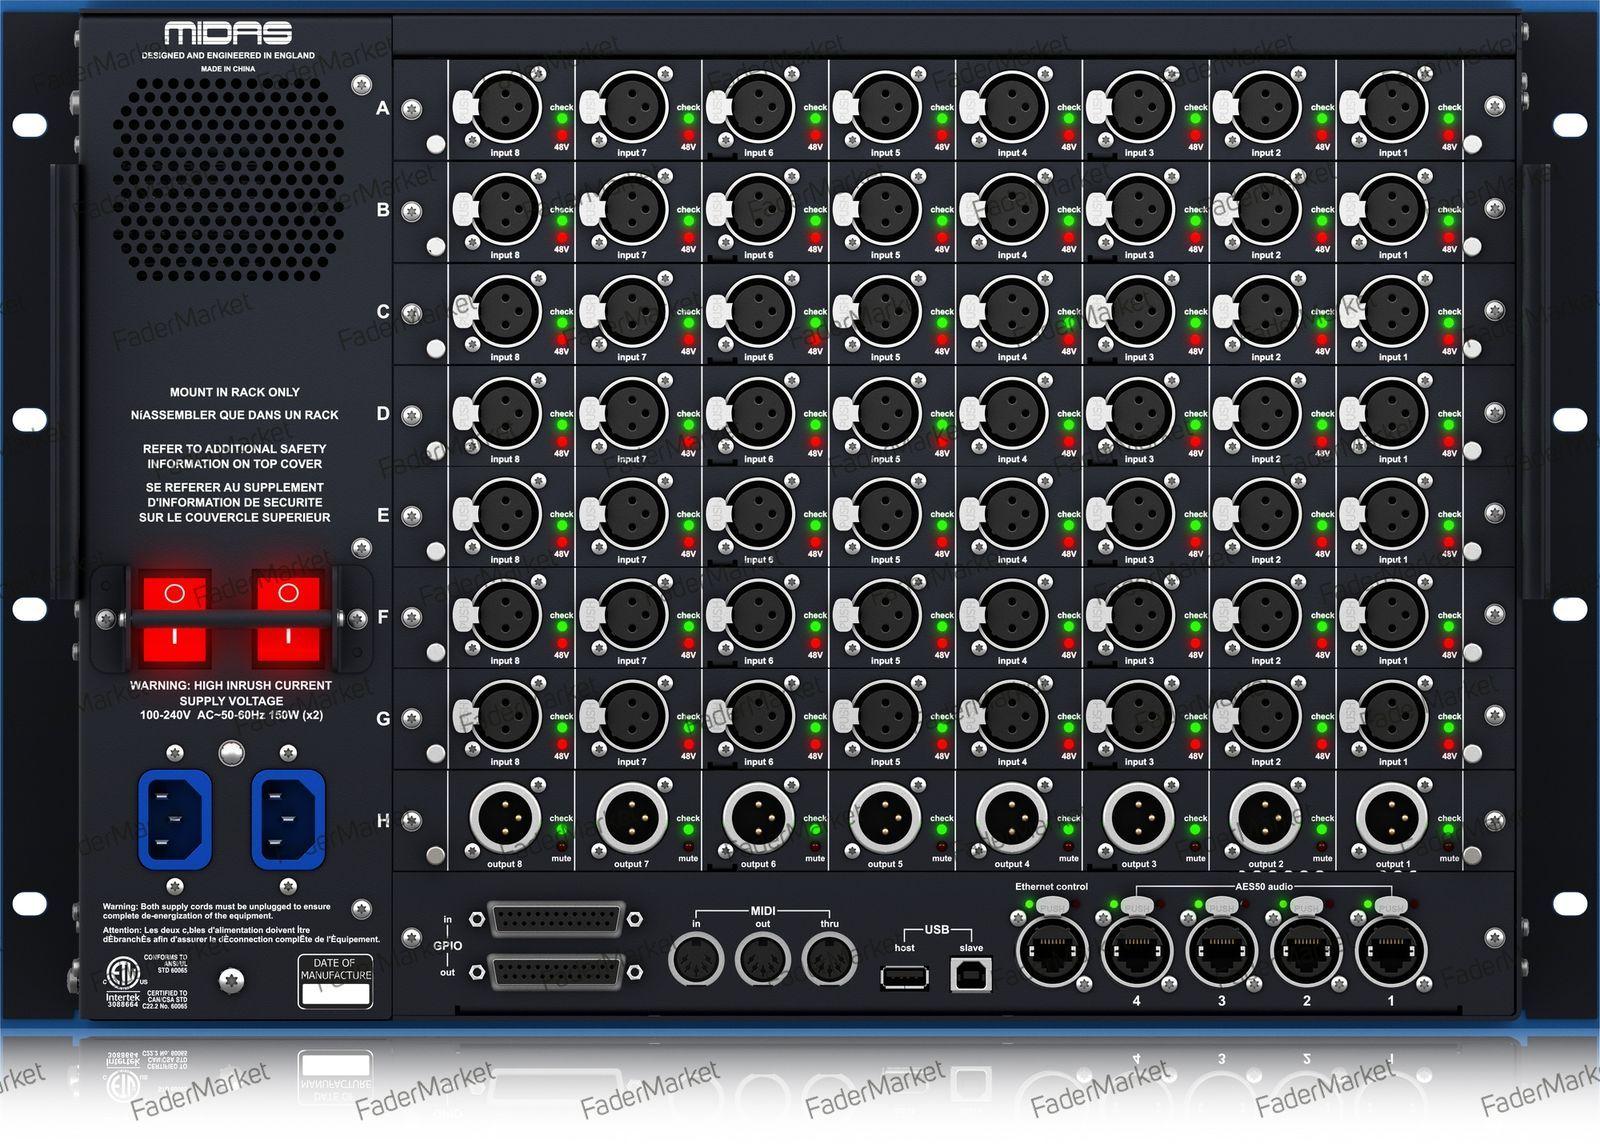
Task: Click the push release tab above AES50 port 4
Action: [1137, 906]
